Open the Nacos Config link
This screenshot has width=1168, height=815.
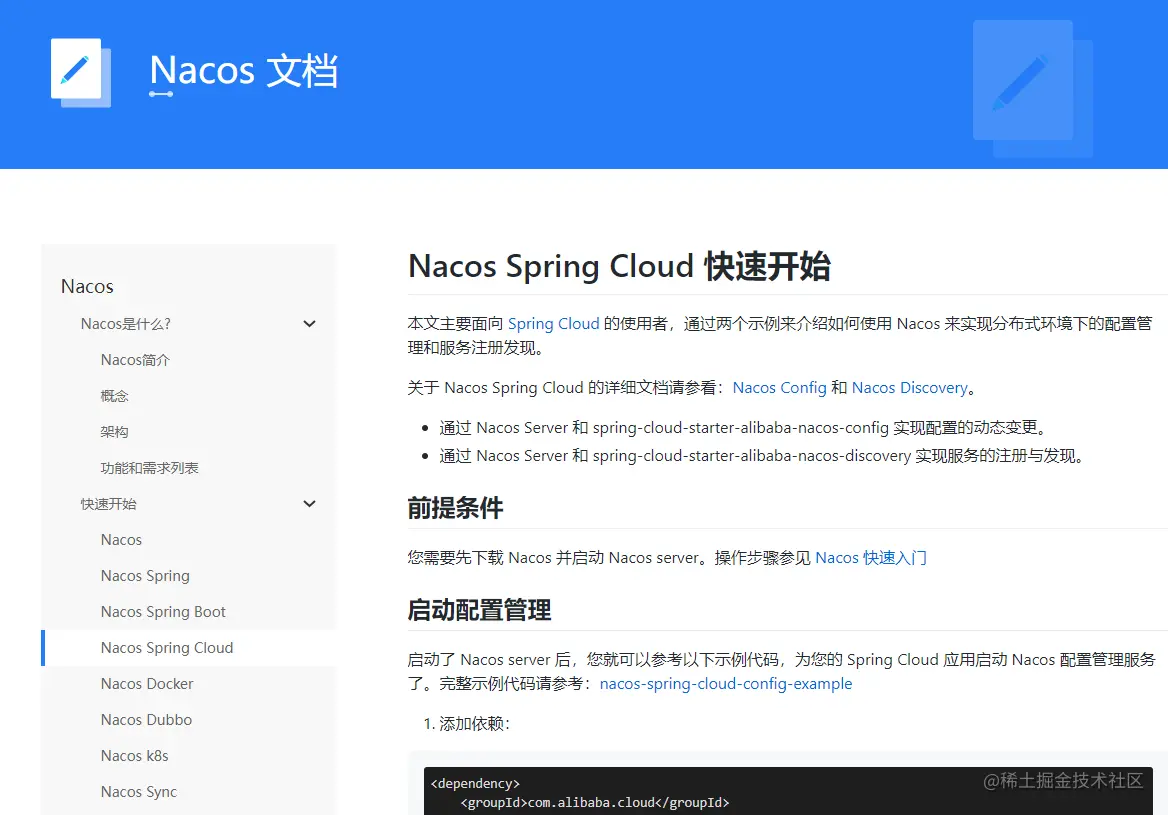click(779, 387)
